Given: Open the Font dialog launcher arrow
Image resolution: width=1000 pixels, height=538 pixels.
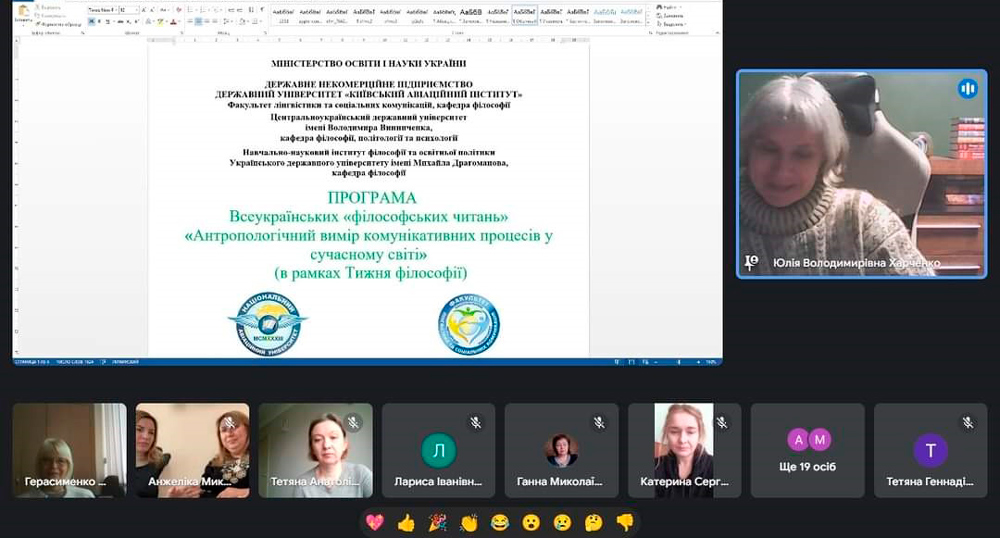Looking at the screenshot, I should tap(182, 32).
